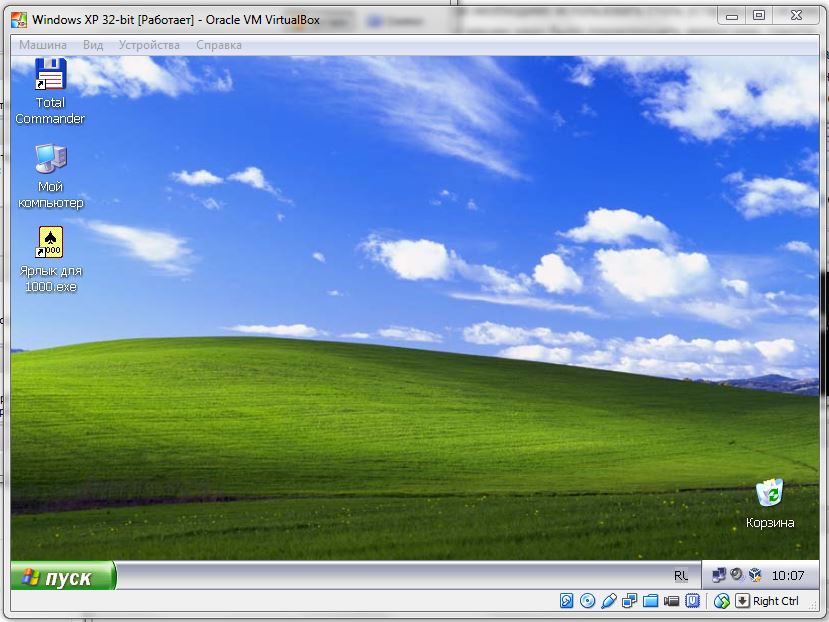The height and width of the screenshot is (622, 829).
Task: Click the VirtualBox window title icon
Action: 19,20
